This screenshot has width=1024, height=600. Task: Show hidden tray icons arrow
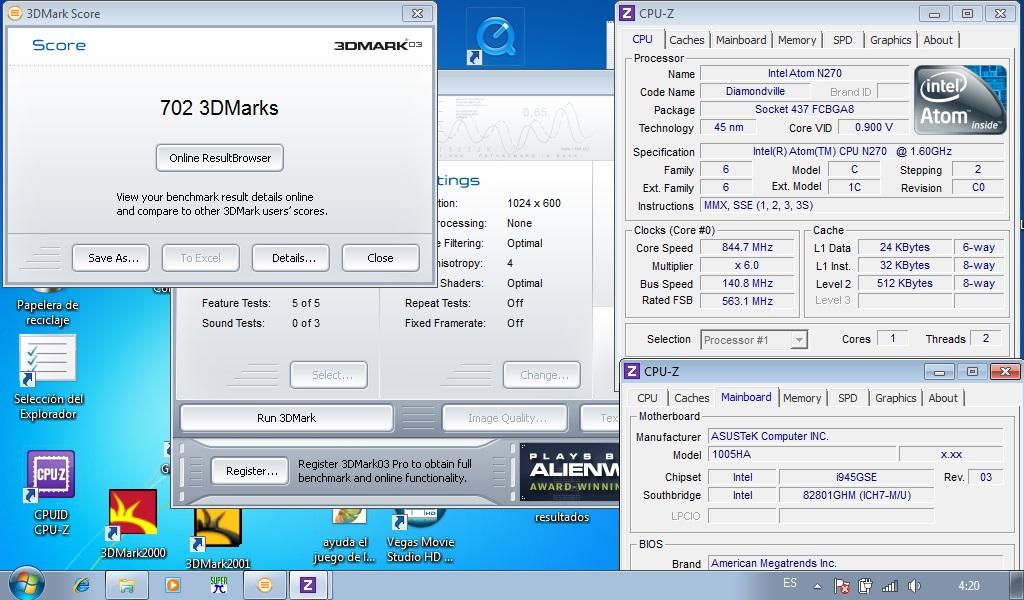point(817,586)
